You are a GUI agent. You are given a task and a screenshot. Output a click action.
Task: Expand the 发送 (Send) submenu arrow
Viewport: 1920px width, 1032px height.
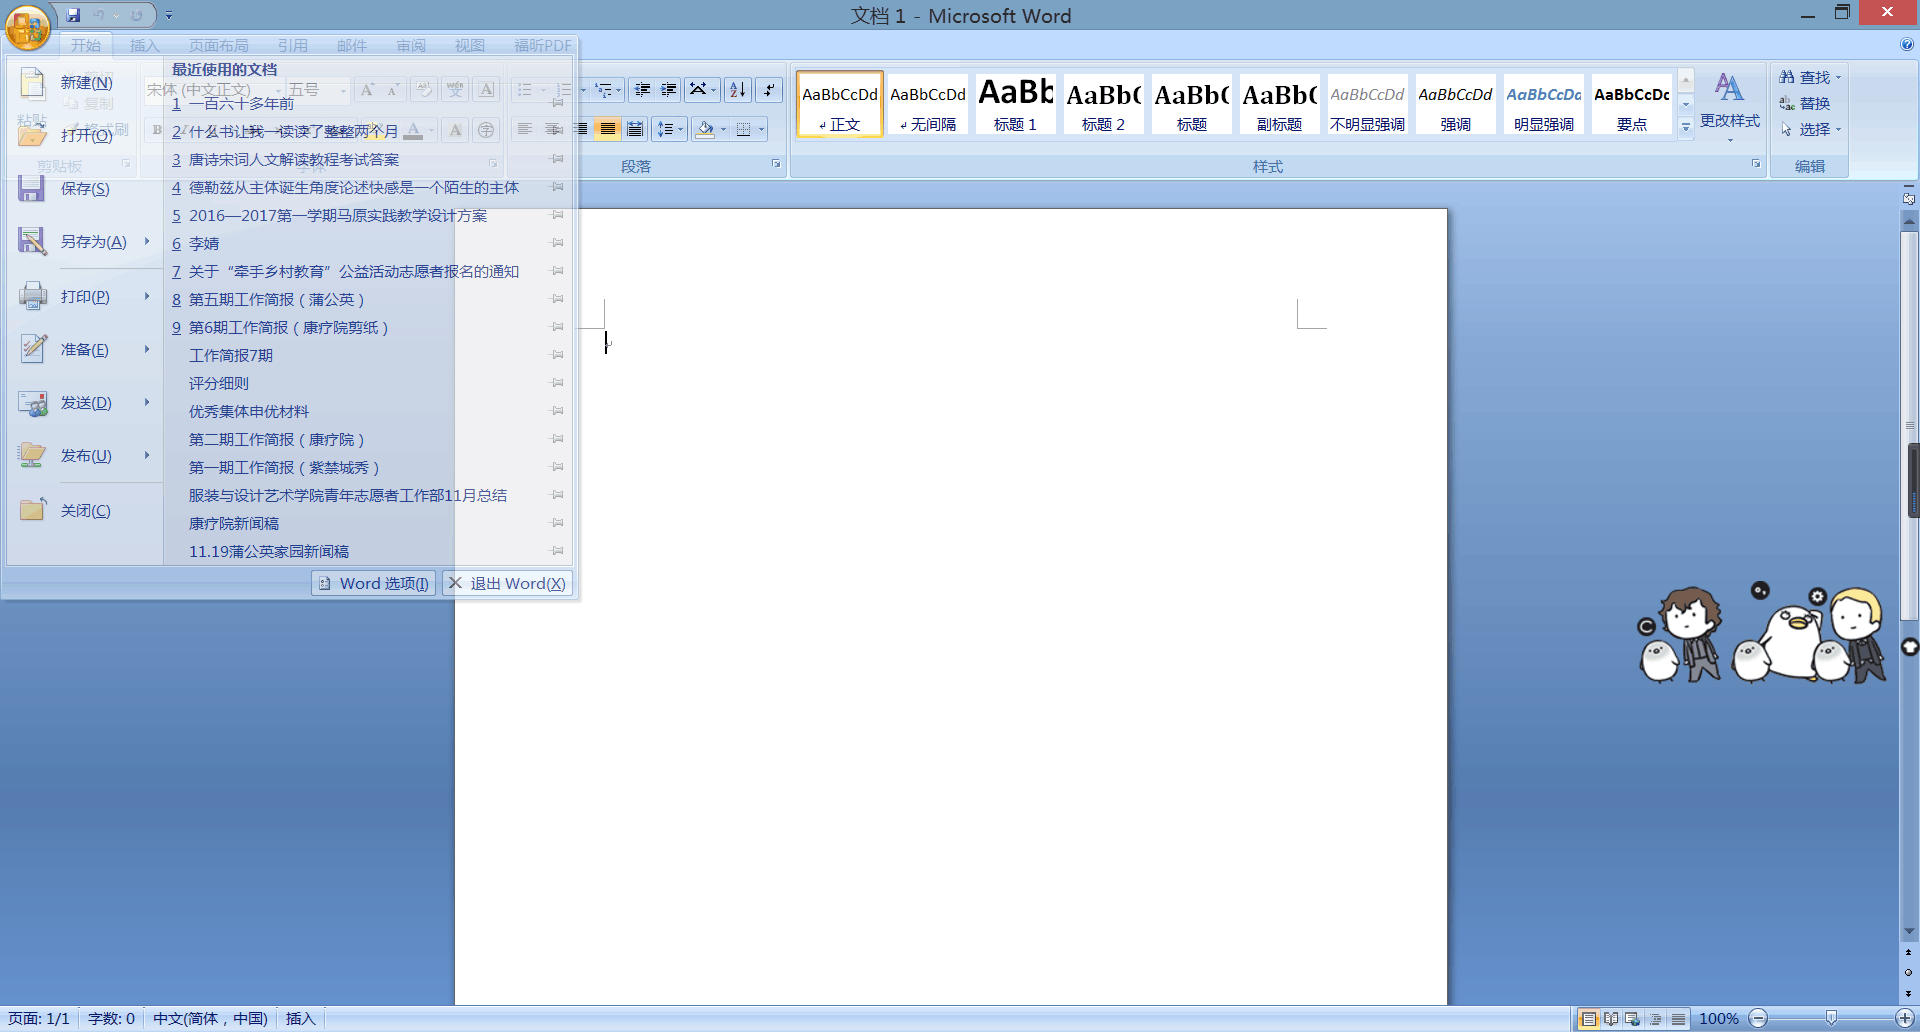tap(147, 402)
